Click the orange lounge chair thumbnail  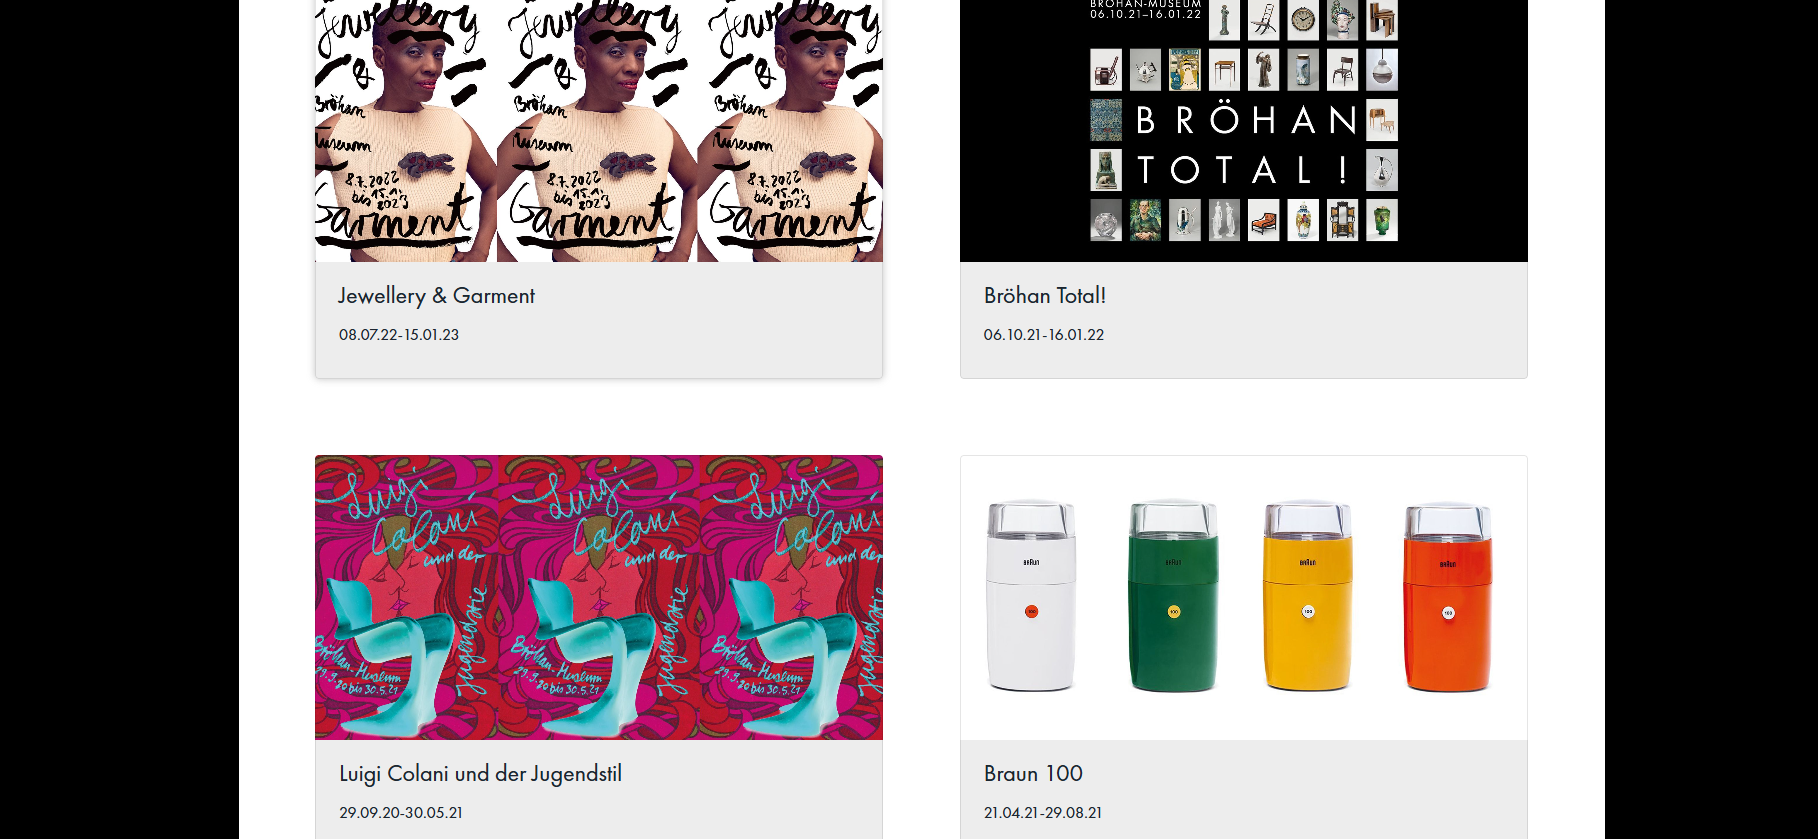tap(1264, 220)
